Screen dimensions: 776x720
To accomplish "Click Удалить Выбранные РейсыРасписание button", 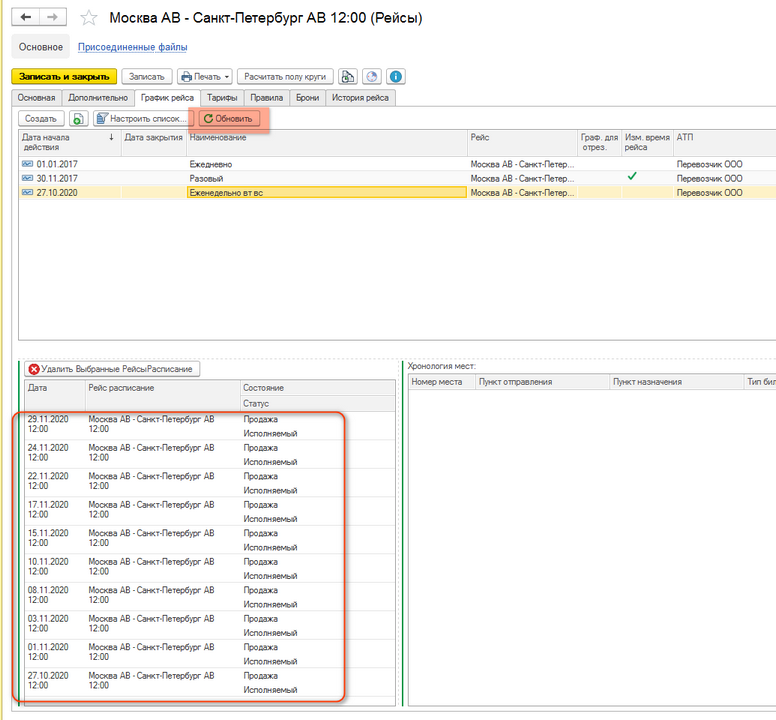I will [112, 369].
